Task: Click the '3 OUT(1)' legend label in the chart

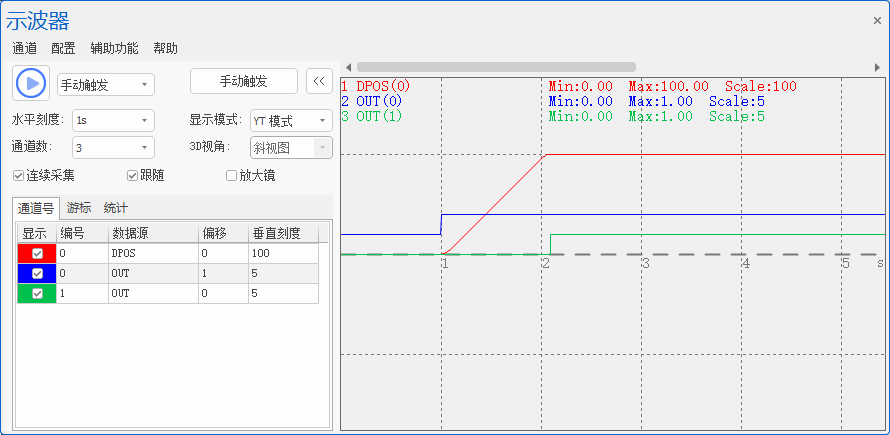Action: (x=372, y=116)
